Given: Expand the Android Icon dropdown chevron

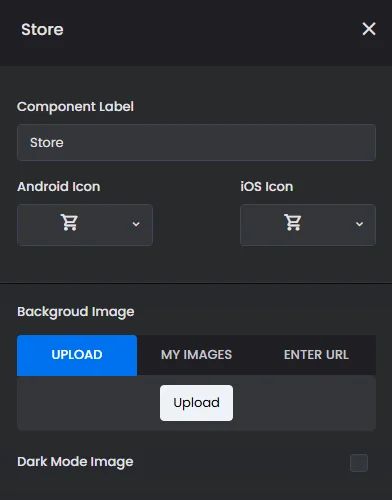Looking at the screenshot, I should (136, 224).
